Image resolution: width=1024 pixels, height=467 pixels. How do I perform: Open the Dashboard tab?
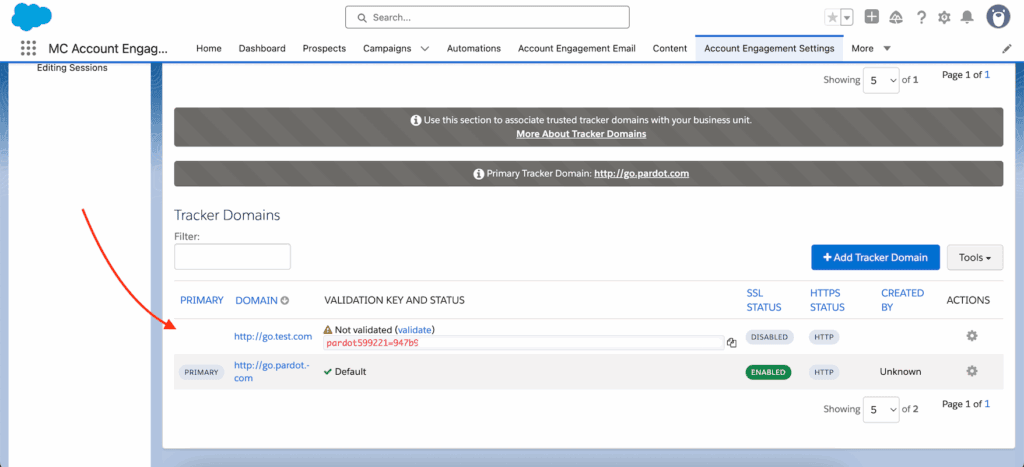tap(262, 48)
